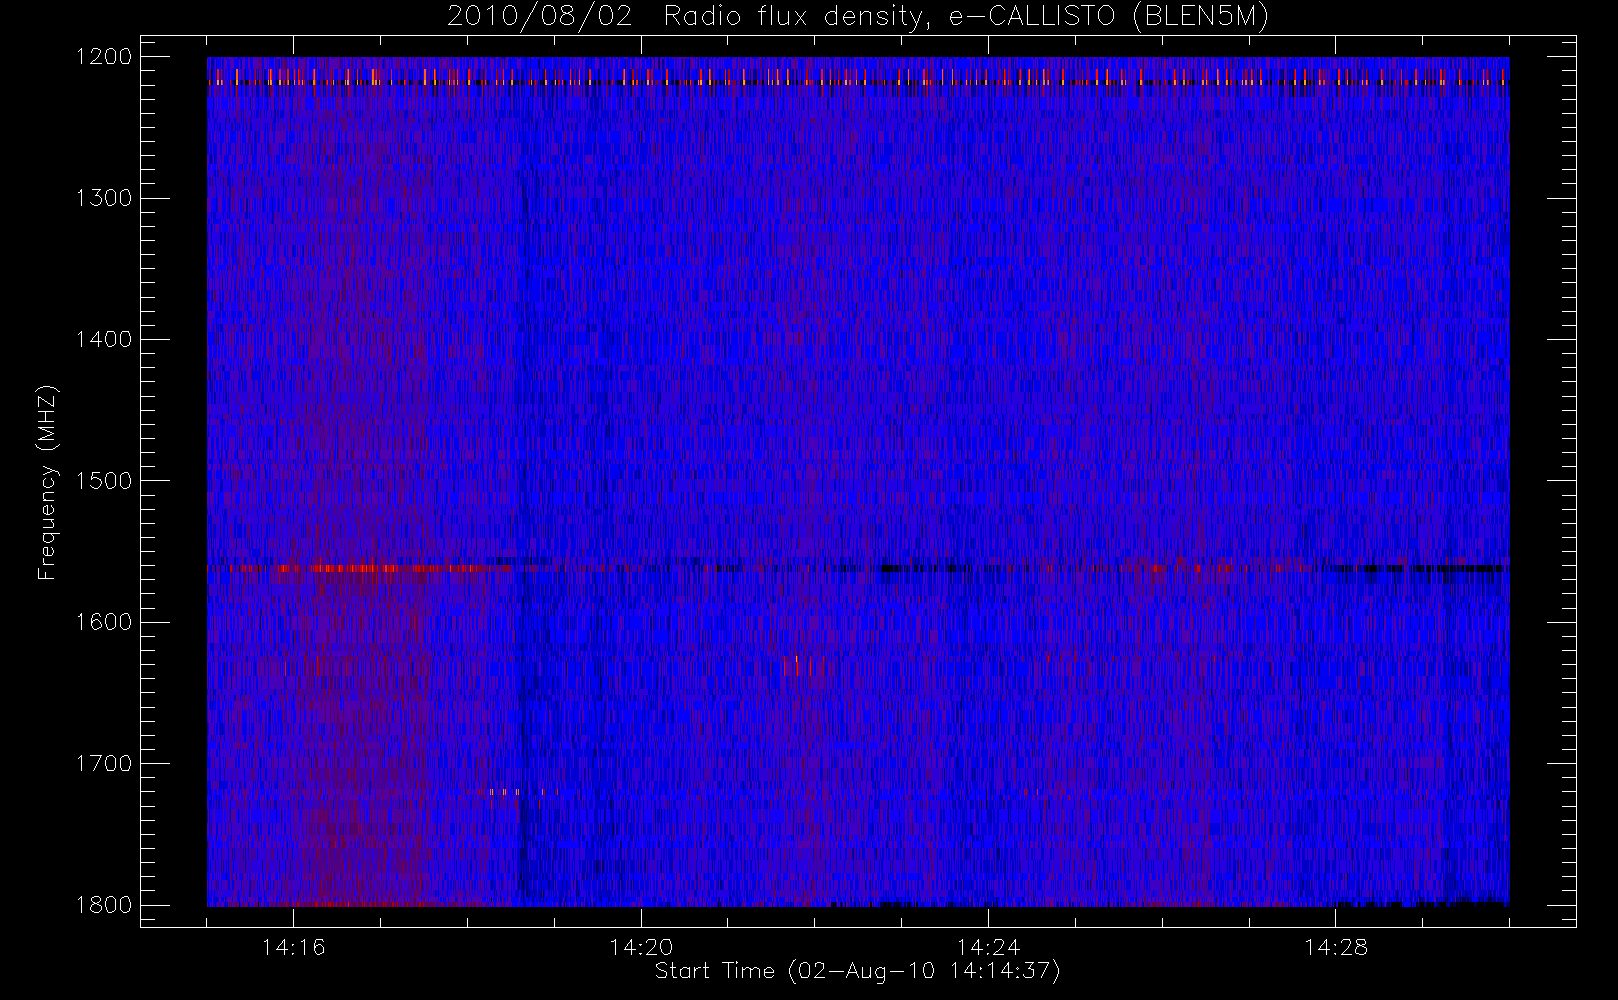Select the 1700 frequency tick label
Image resolution: width=1618 pixels, height=1000 pixels.
pyautogui.click(x=104, y=763)
